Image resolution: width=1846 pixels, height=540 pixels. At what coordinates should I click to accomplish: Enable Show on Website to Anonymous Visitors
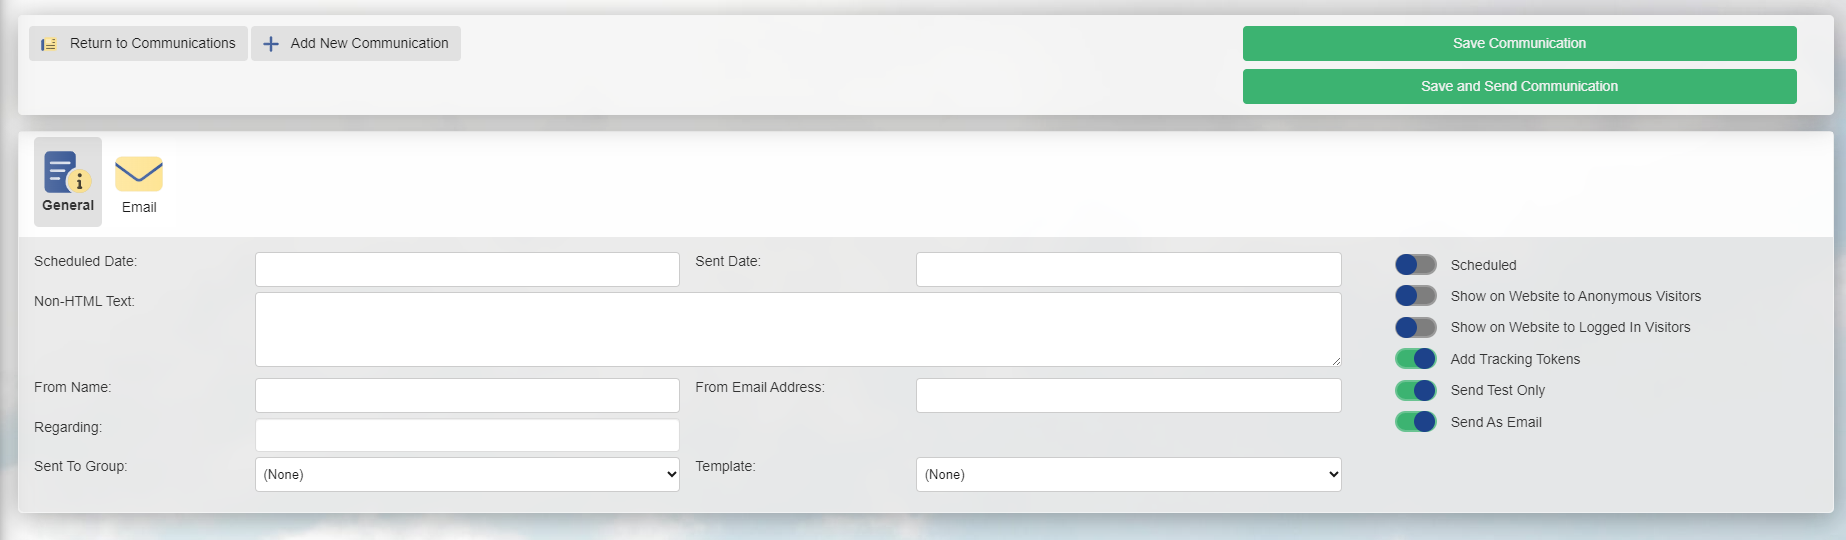[1415, 296]
